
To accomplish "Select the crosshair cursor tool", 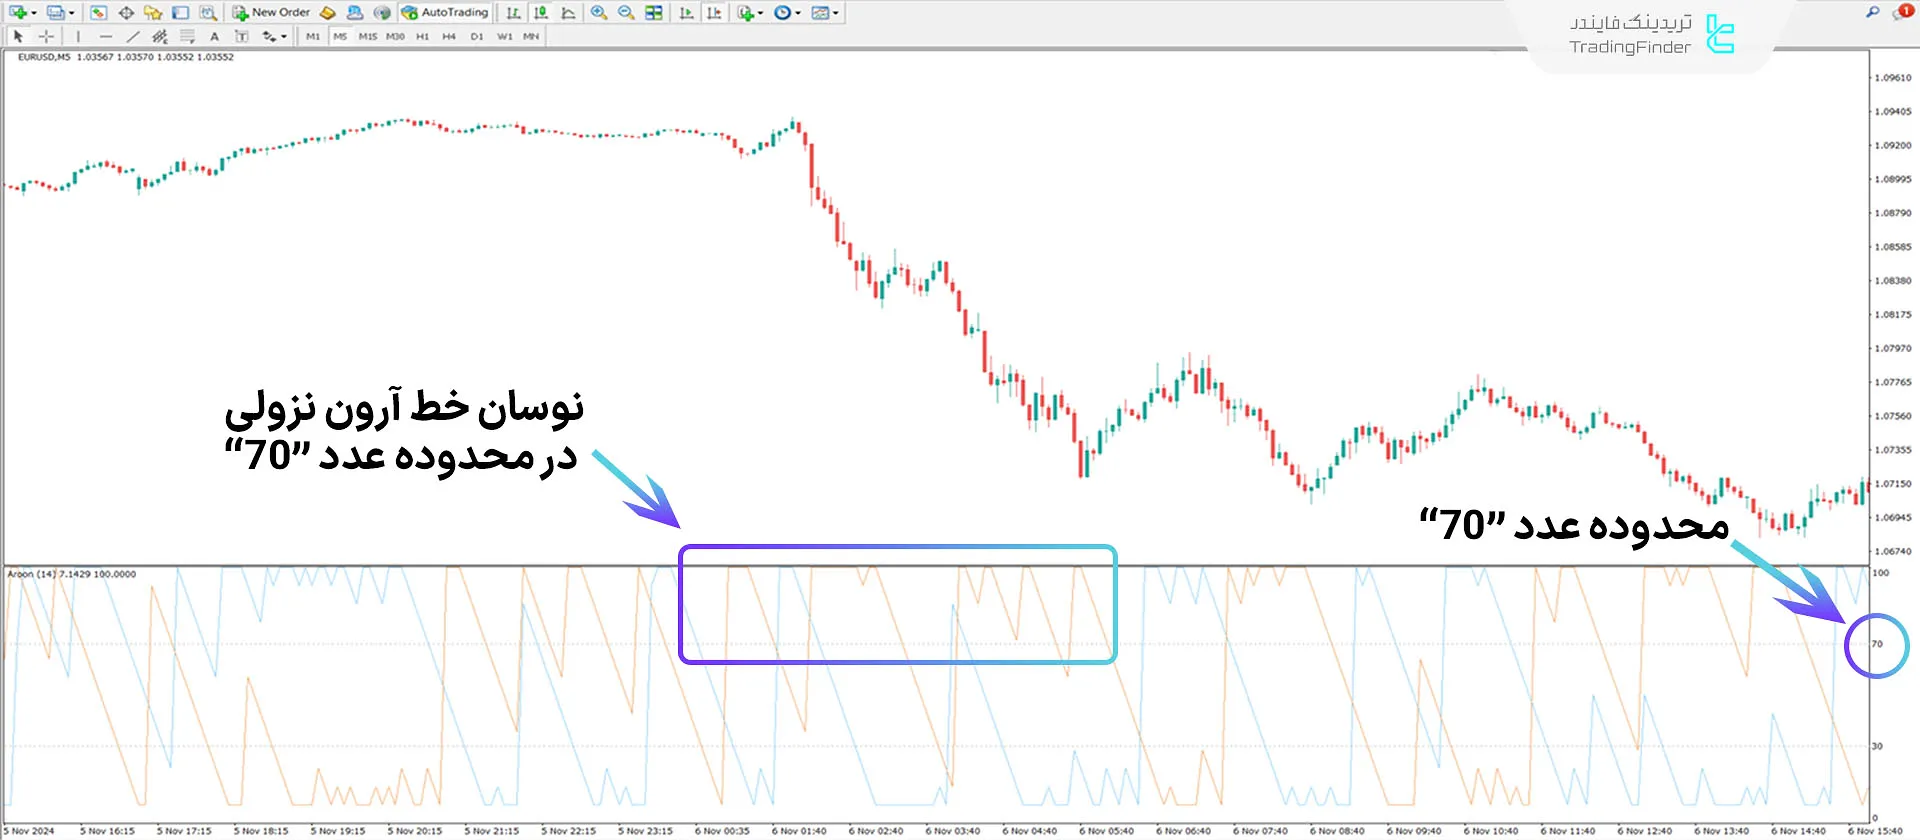I will coord(46,36).
